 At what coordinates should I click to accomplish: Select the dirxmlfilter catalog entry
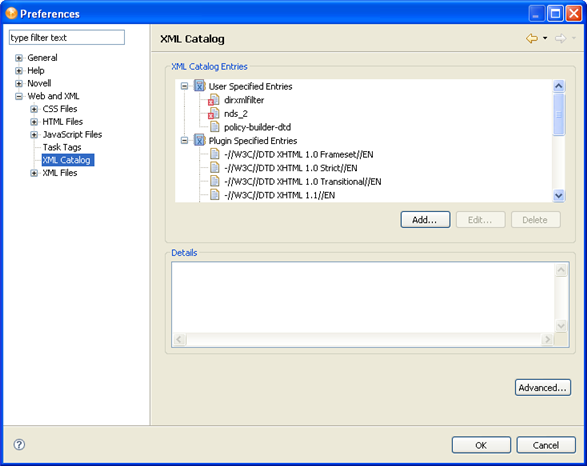[244, 100]
